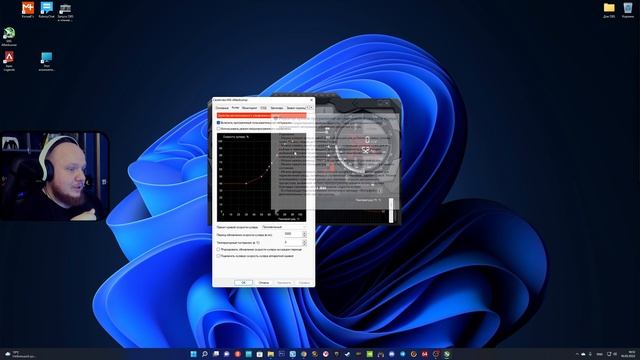Select the lowest flat-segment fan curve node

246,184
